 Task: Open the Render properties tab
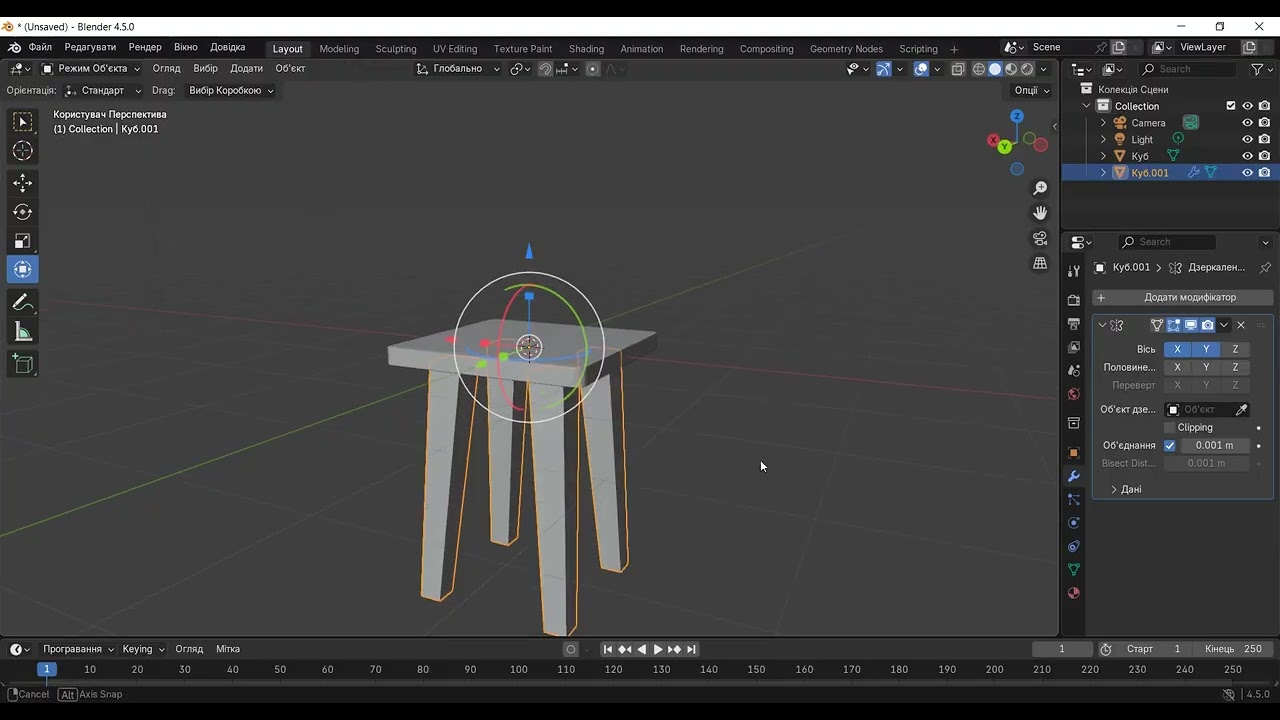(x=1074, y=300)
